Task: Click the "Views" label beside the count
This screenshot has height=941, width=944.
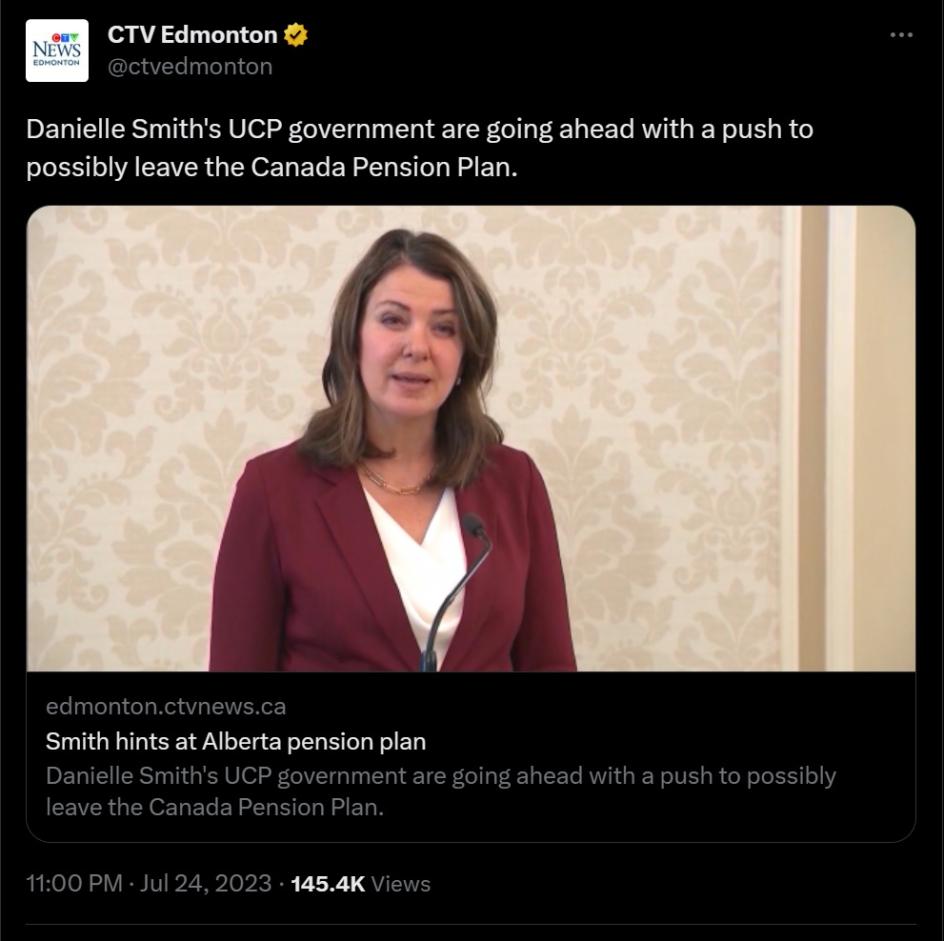Action: (x=401, y=884)
